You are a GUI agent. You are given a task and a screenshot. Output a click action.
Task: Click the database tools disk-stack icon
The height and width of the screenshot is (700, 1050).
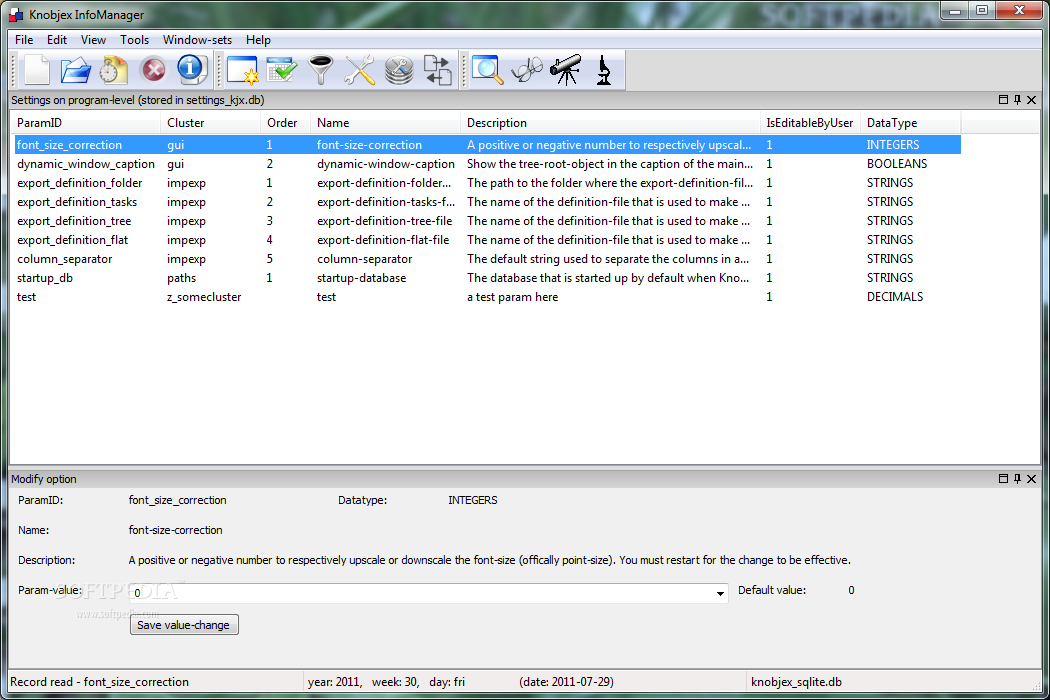[x=399, y=70]
